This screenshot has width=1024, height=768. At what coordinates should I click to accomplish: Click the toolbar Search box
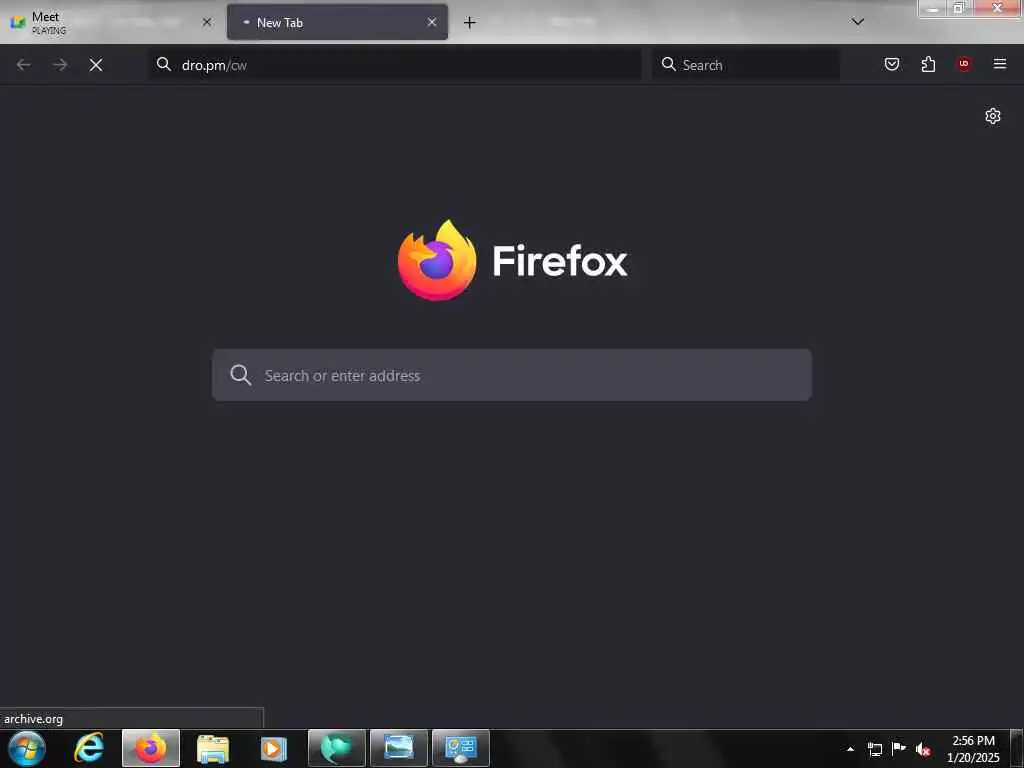coord(746,65)
